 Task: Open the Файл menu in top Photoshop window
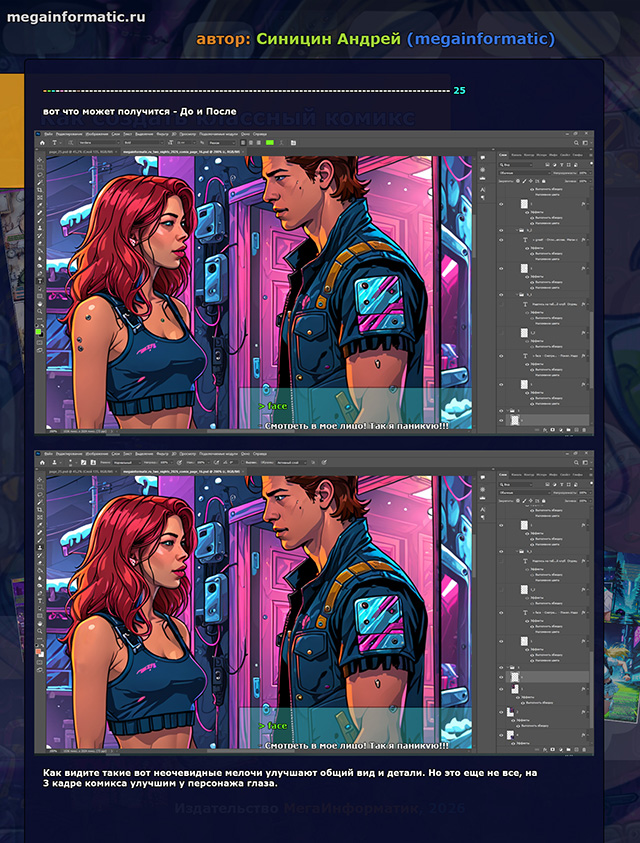(48, 134)
